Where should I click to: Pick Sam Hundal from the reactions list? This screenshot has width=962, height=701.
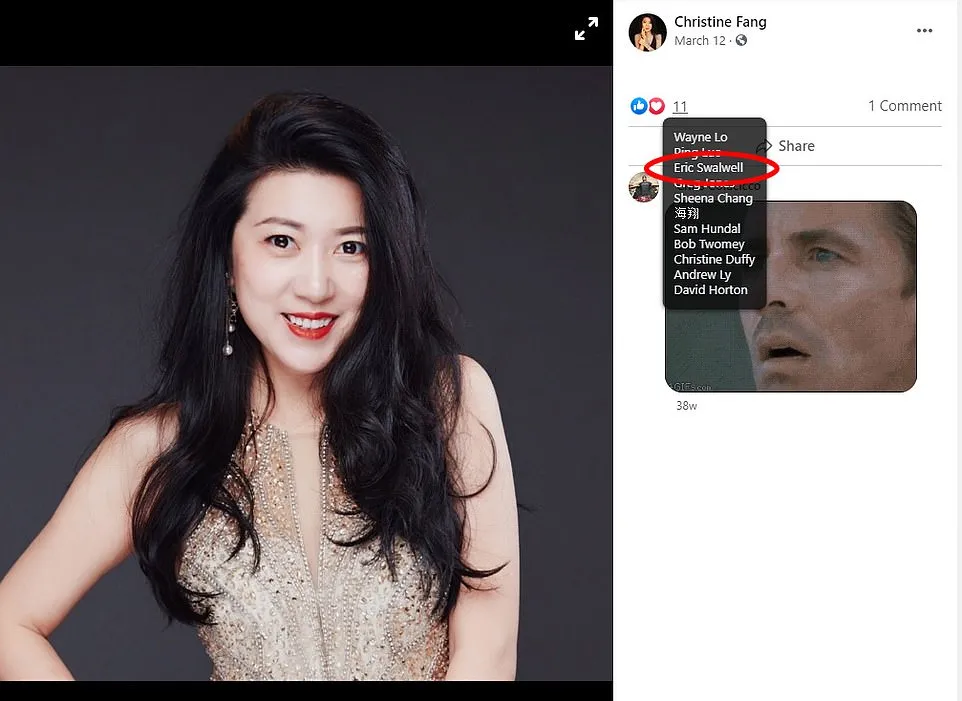706,229
